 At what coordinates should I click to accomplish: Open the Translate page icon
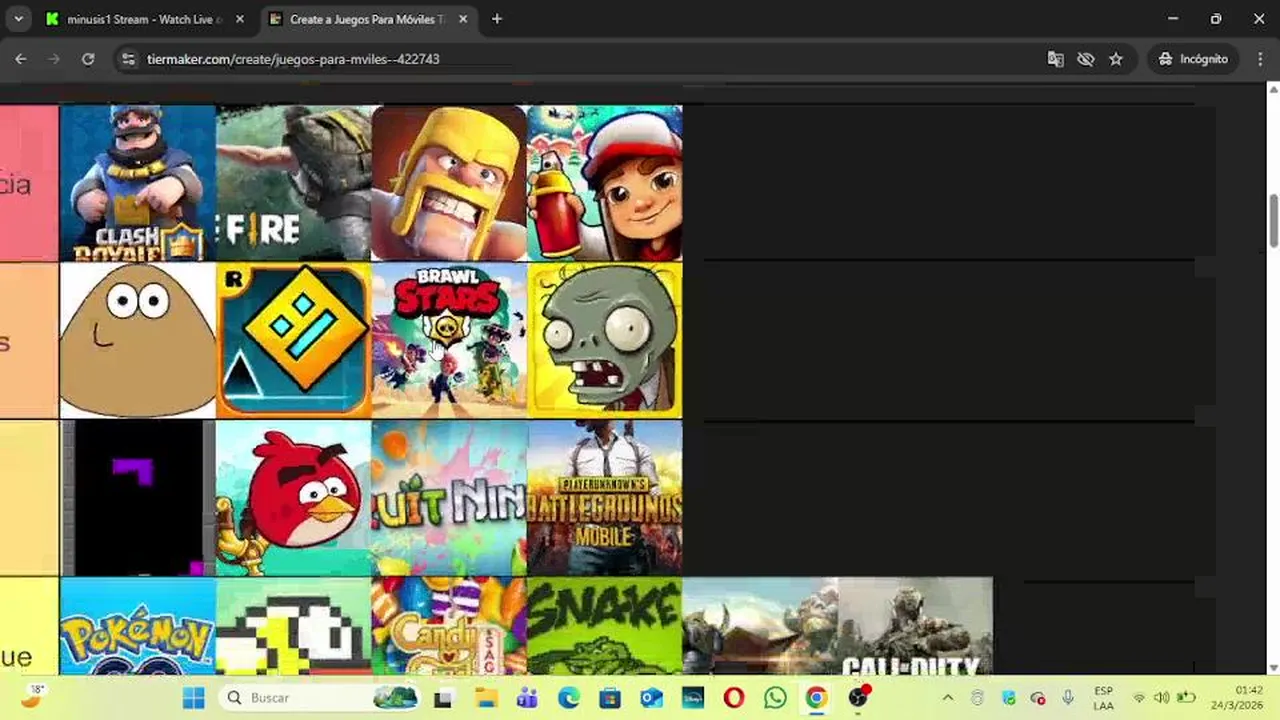pos(1055,59)
